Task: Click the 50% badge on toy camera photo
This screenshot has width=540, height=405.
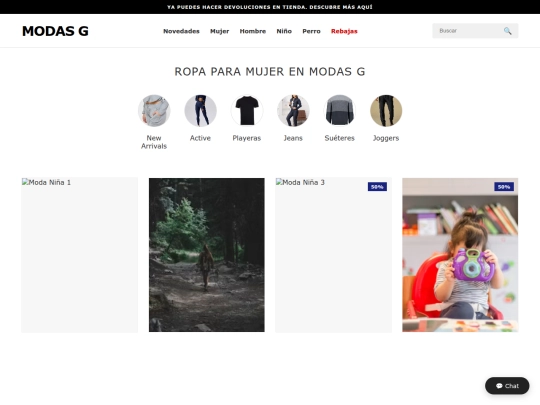Action: coord(504,187)
